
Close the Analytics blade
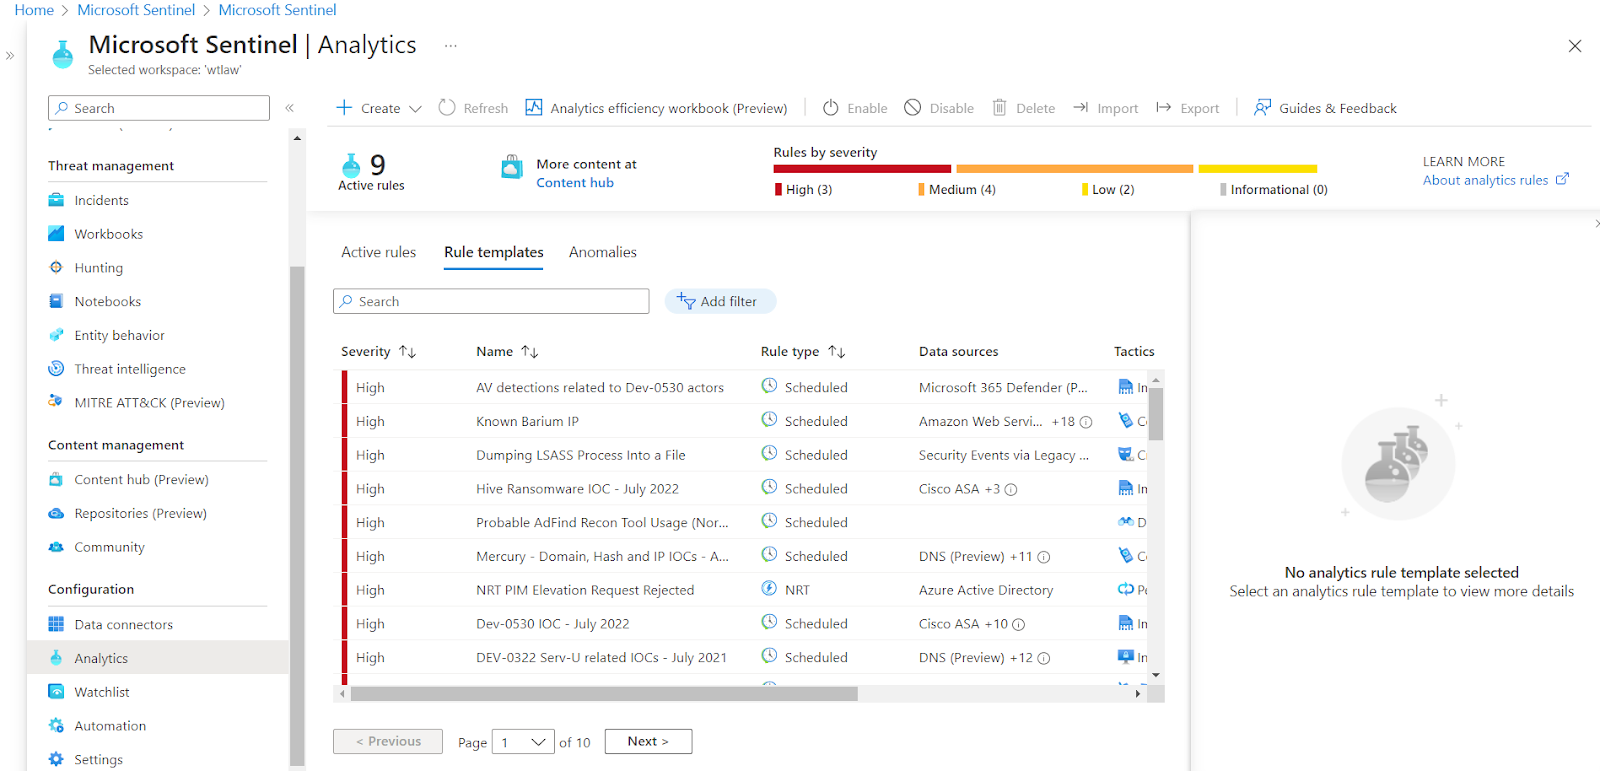pos(1575,46)
